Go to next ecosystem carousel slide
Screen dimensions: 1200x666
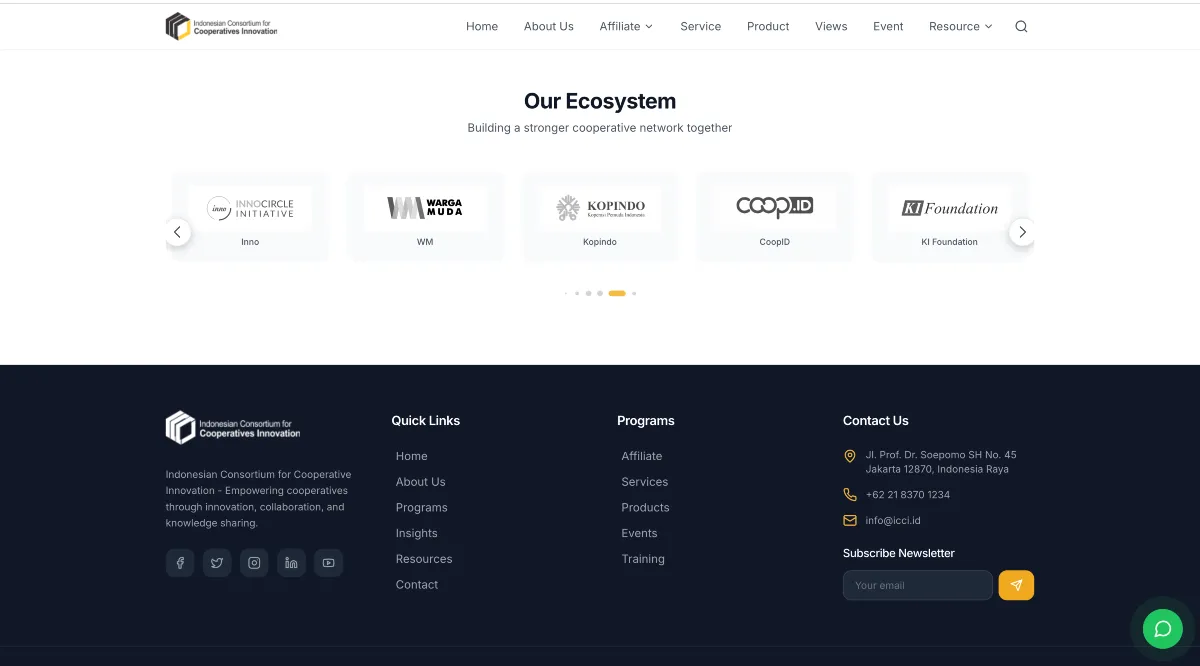[1022, 232]
